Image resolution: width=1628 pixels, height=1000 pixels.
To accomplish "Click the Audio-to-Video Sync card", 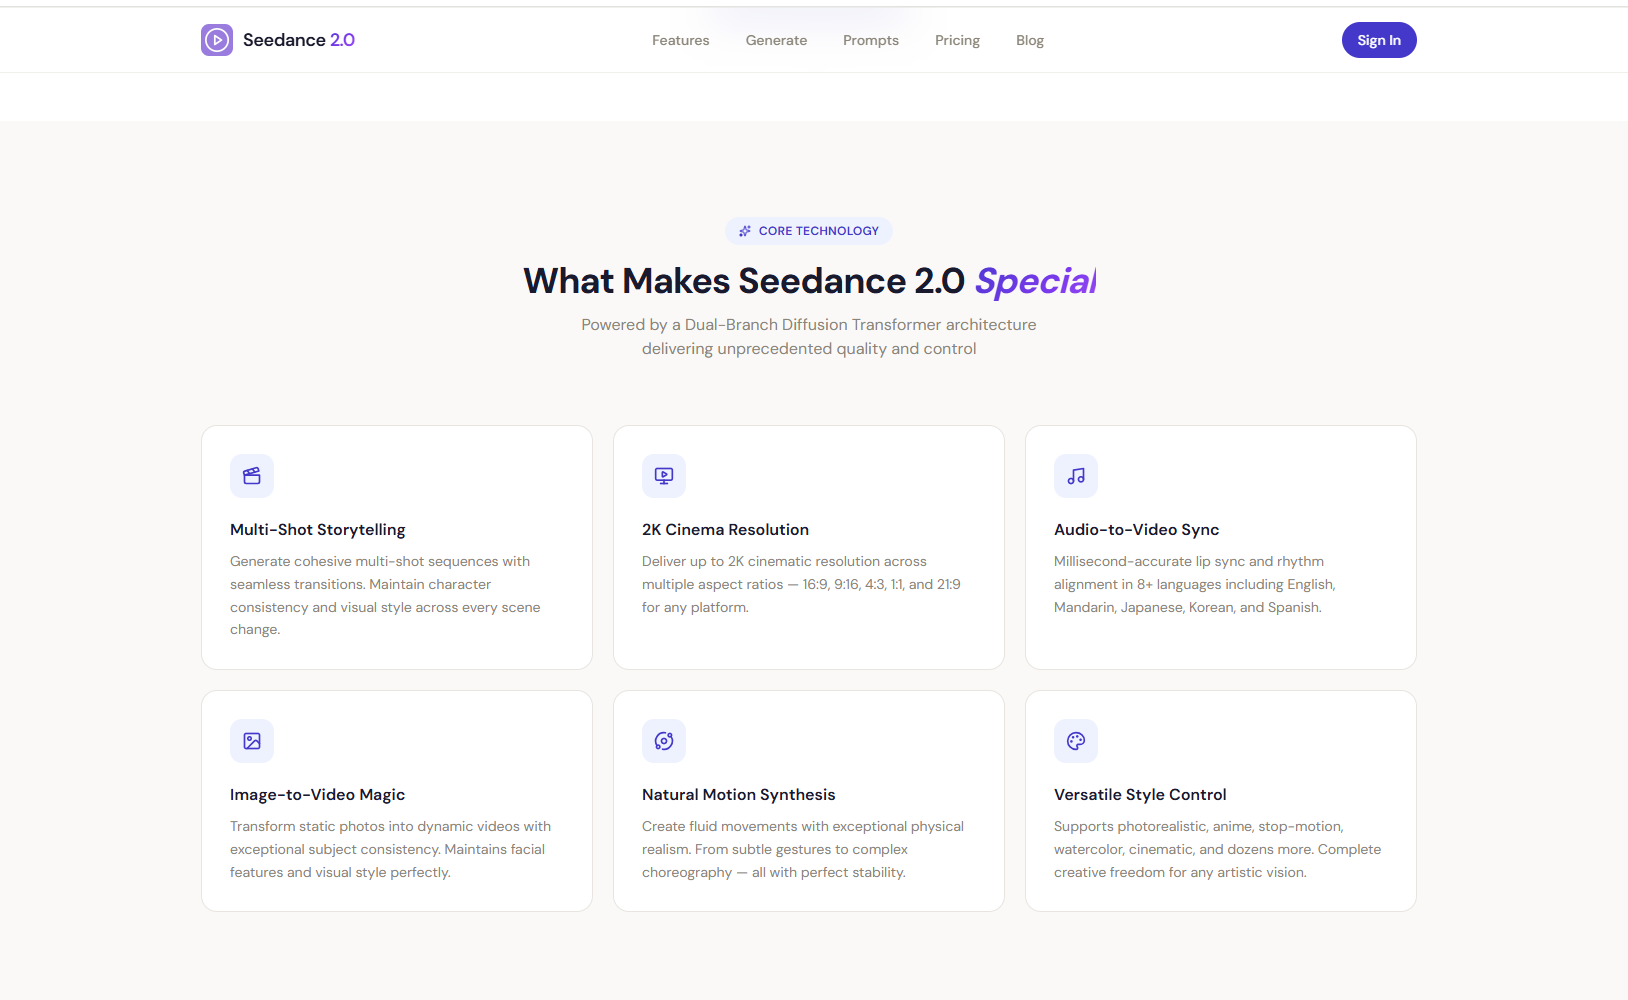I will pos(1220,547).
